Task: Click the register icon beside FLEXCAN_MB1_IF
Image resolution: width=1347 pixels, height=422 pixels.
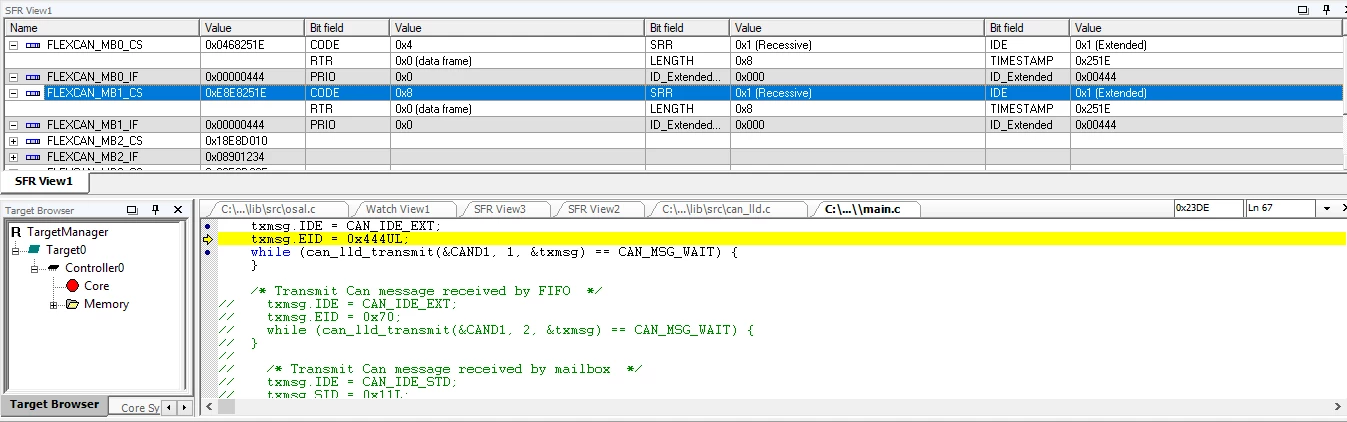Action: [33, 125]
